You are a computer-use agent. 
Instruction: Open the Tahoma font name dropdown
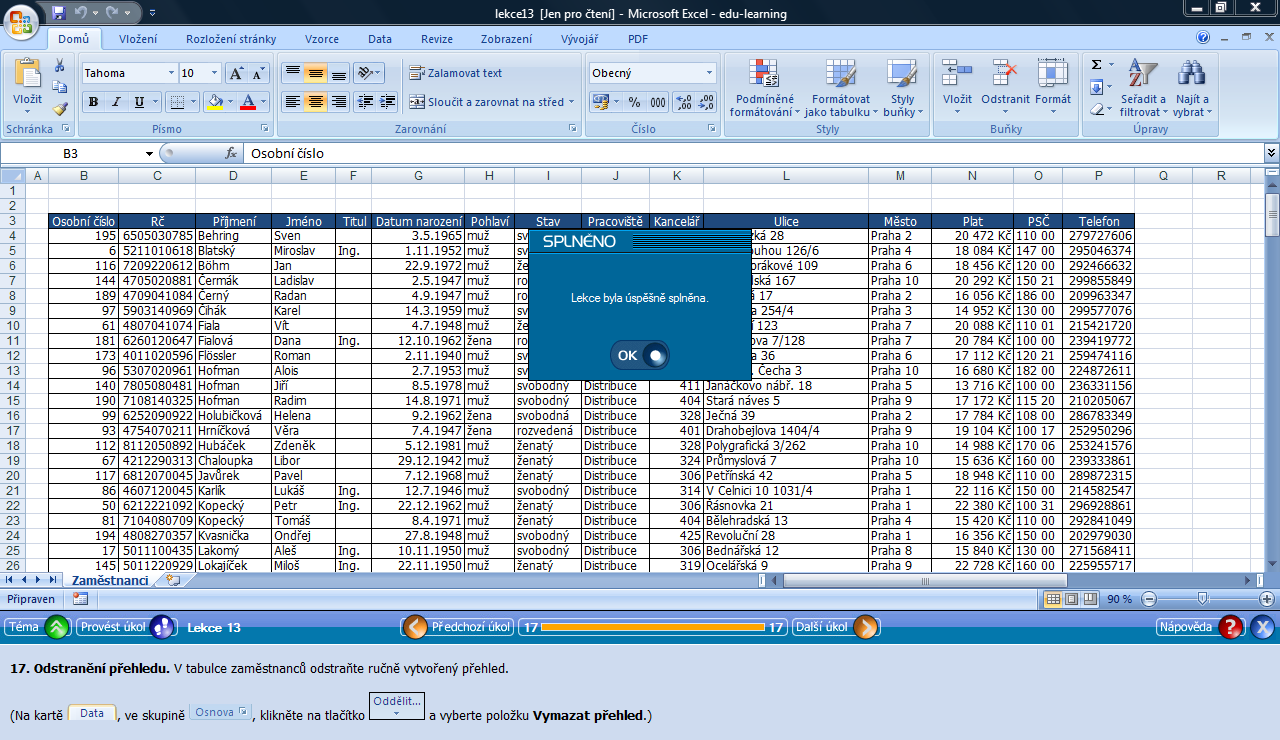pos(171,73)
